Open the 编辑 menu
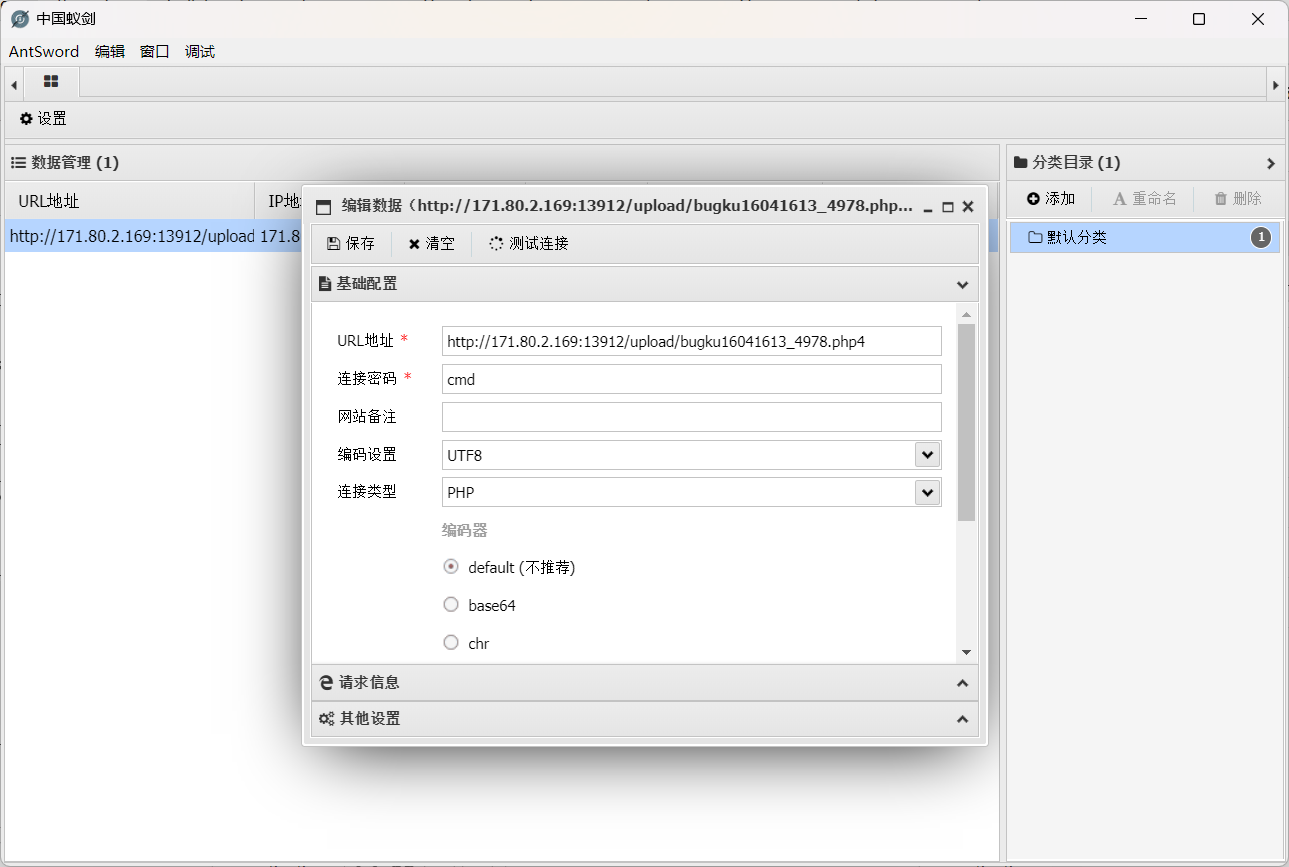Image resolution: width=1289 pixels, height=867 pixels. click(x=109, y=51)
